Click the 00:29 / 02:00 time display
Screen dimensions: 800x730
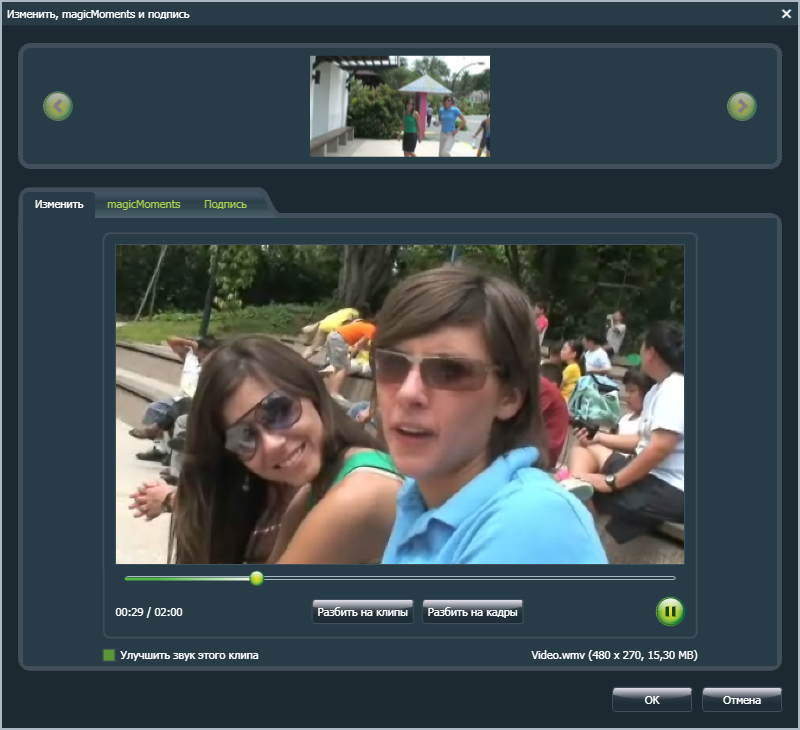(x=149, y=612)
